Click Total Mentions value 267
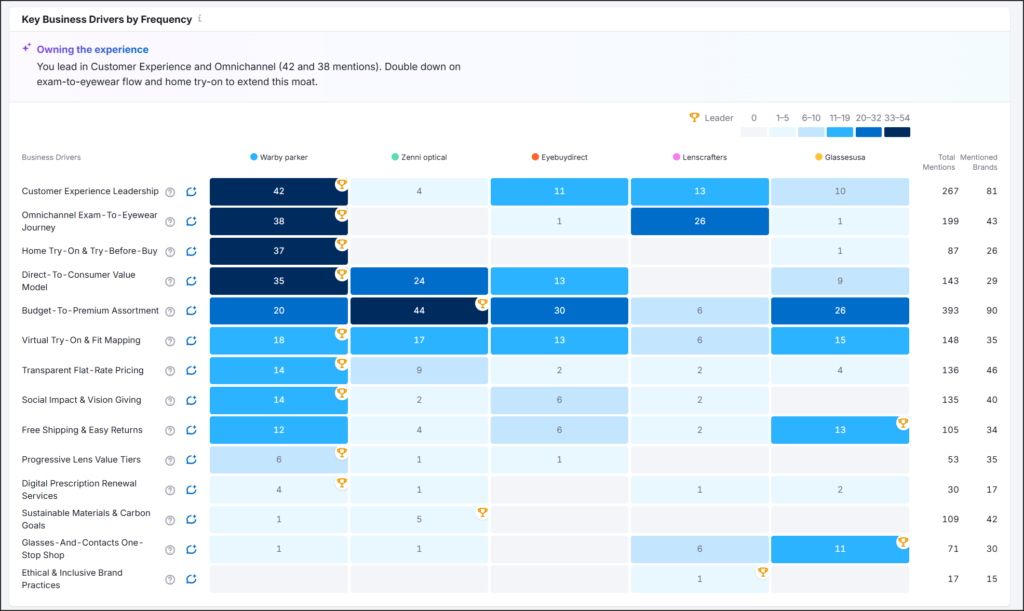 pos(950,191)
